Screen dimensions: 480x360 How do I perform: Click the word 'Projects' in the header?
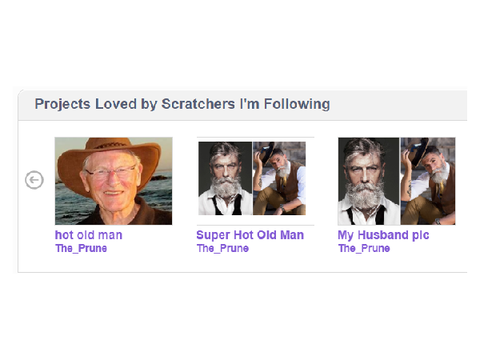coord(63,104)
